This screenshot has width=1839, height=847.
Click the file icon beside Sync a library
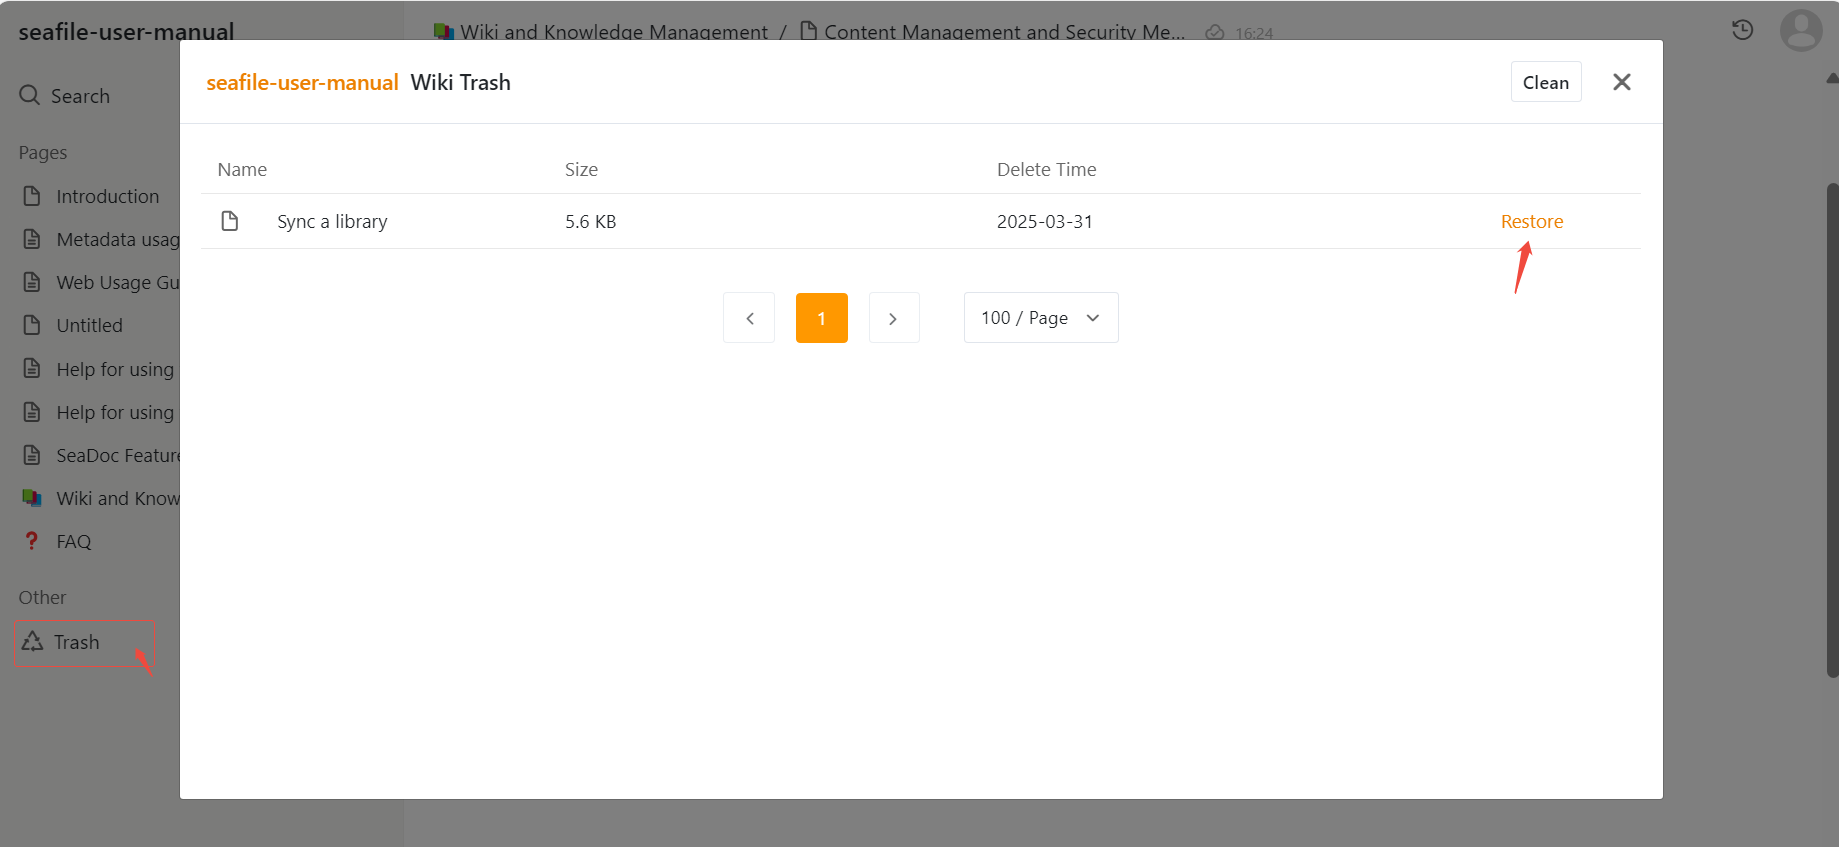click(230, 221)
